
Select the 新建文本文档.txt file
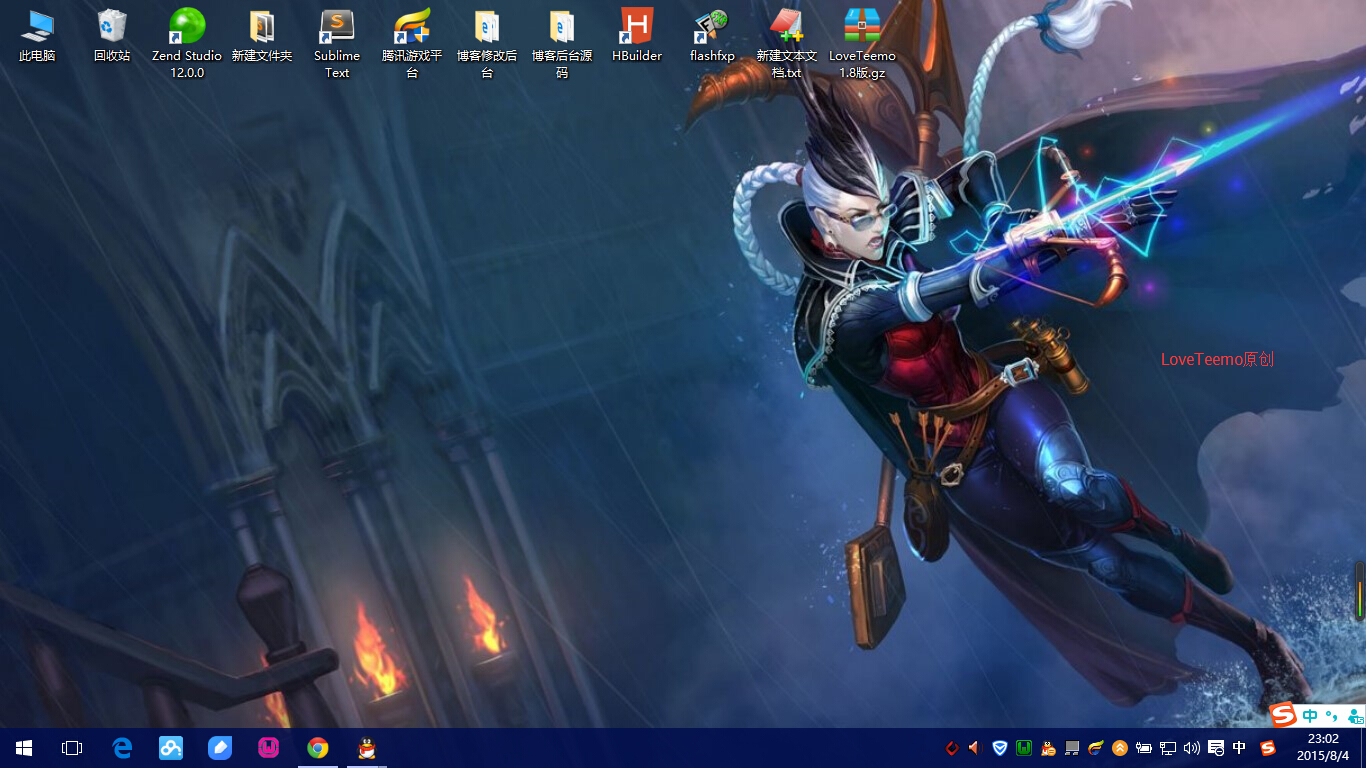click(x=787, y=27)
